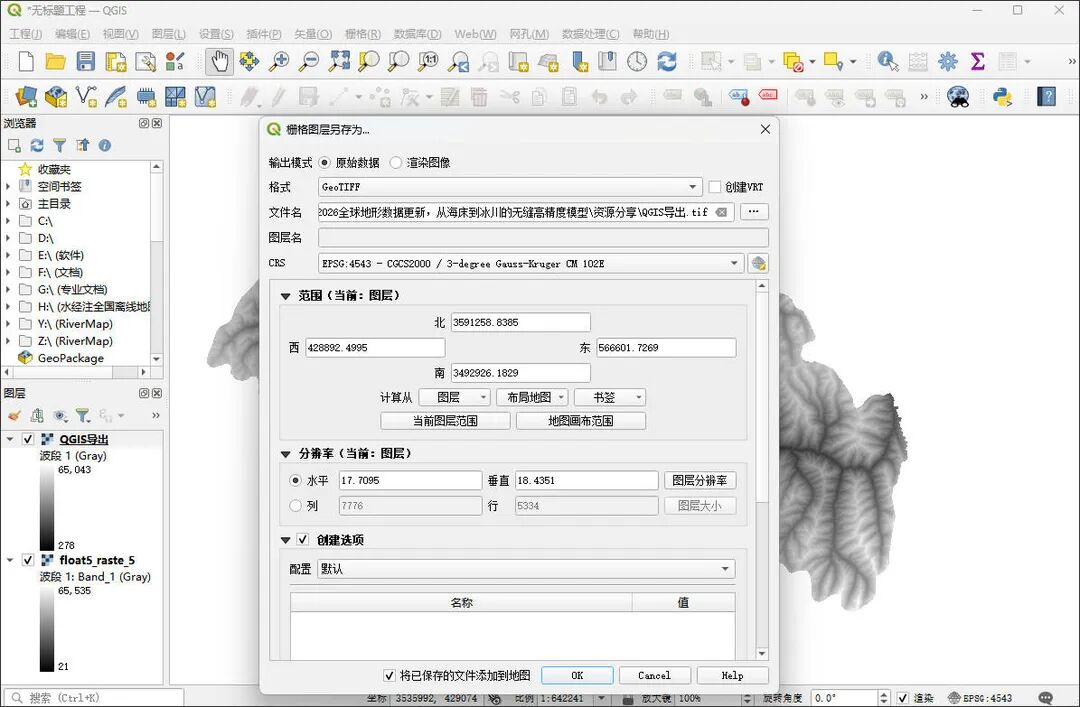Enable the 创建VRT checkbox

click(x=715, y=187)
